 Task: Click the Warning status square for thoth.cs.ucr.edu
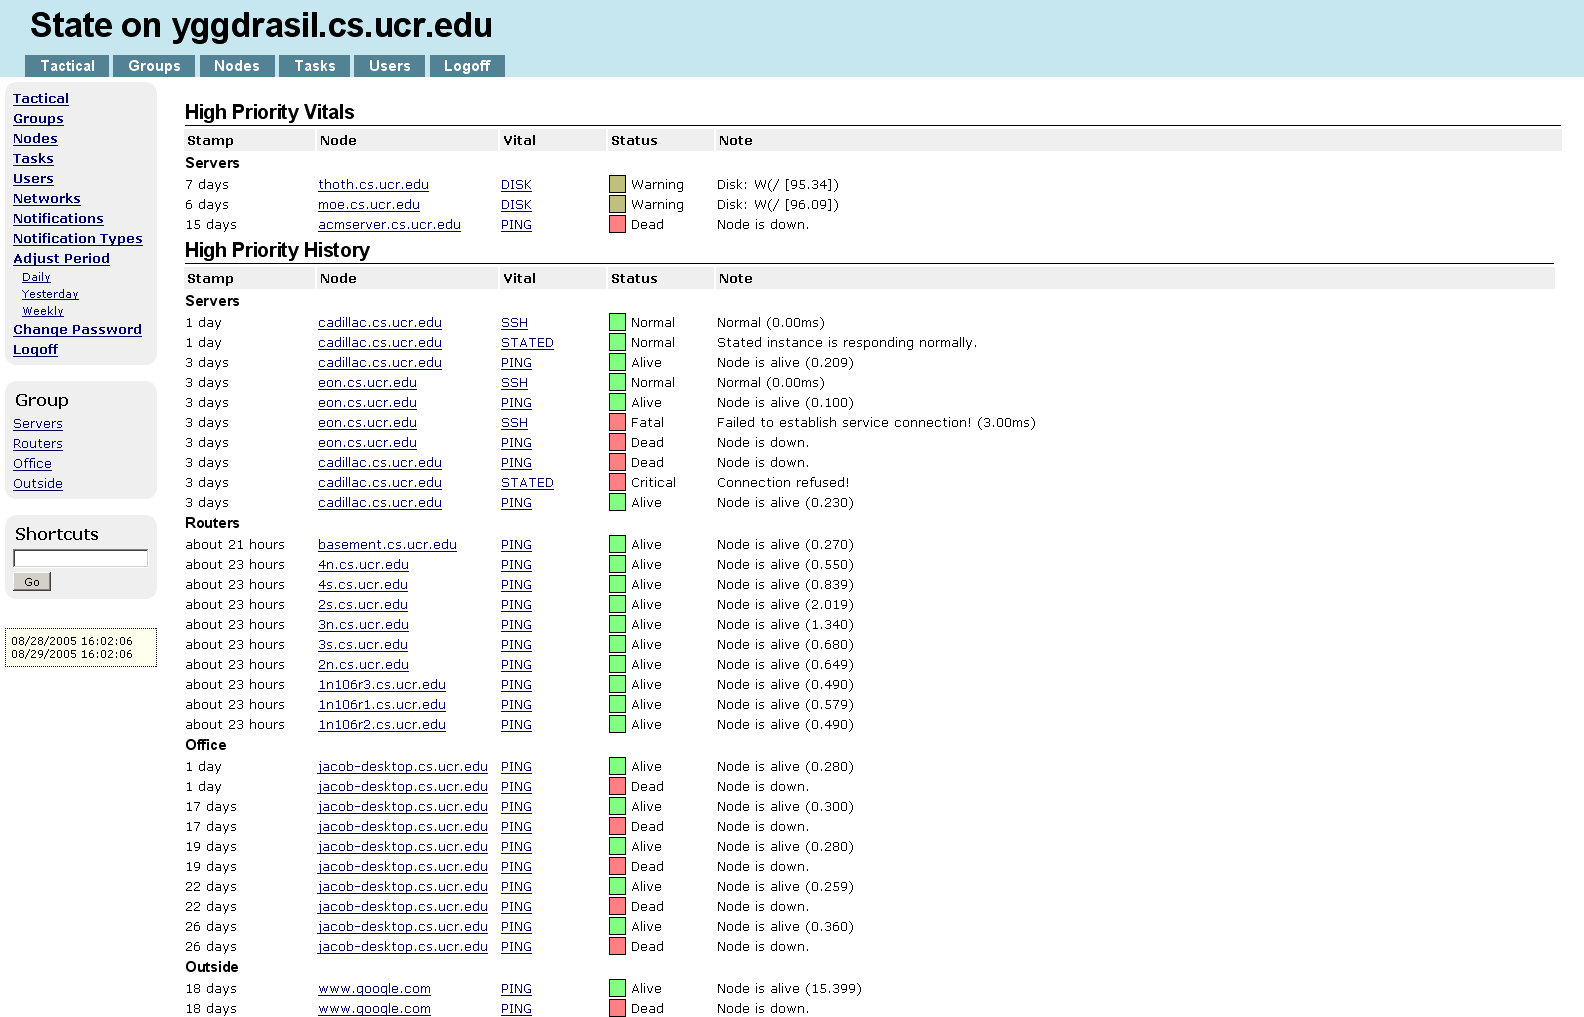click(617, 184)
